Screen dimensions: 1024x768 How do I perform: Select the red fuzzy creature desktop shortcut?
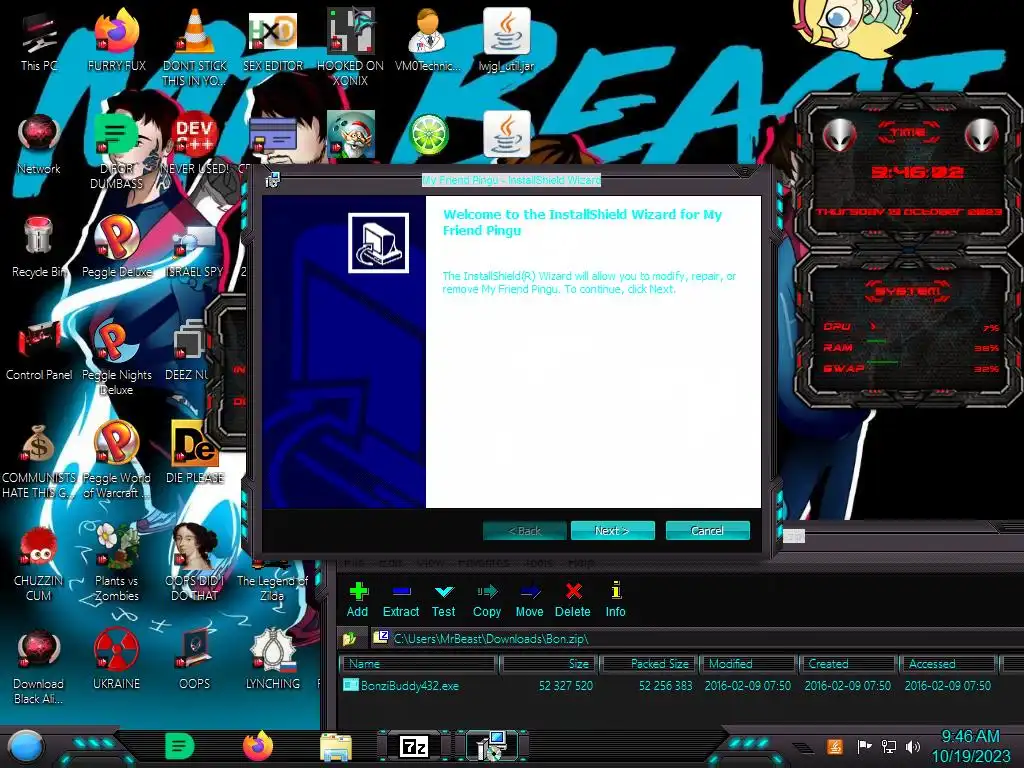39,563
